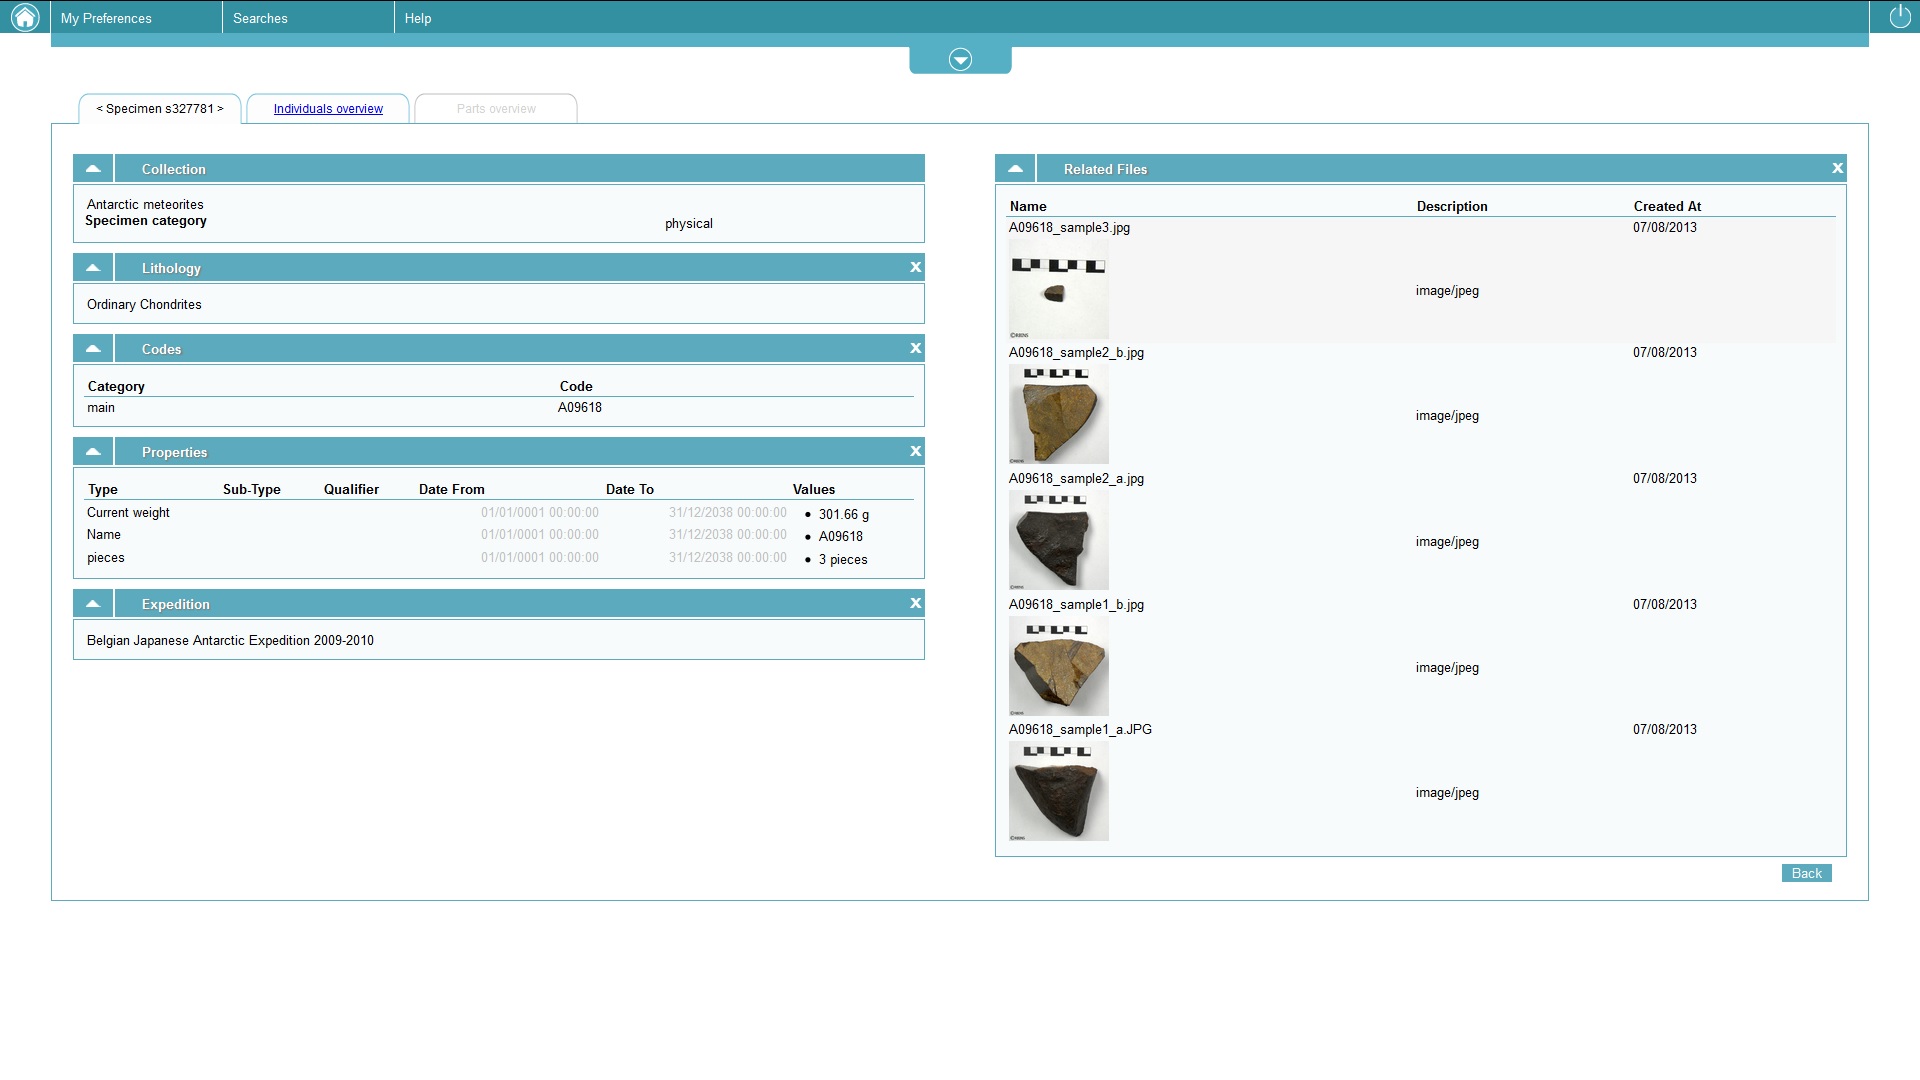The height and width of the screenshot is (1080, 1920).
Task: Close the Expedition widget
Action: coord(915,603)
